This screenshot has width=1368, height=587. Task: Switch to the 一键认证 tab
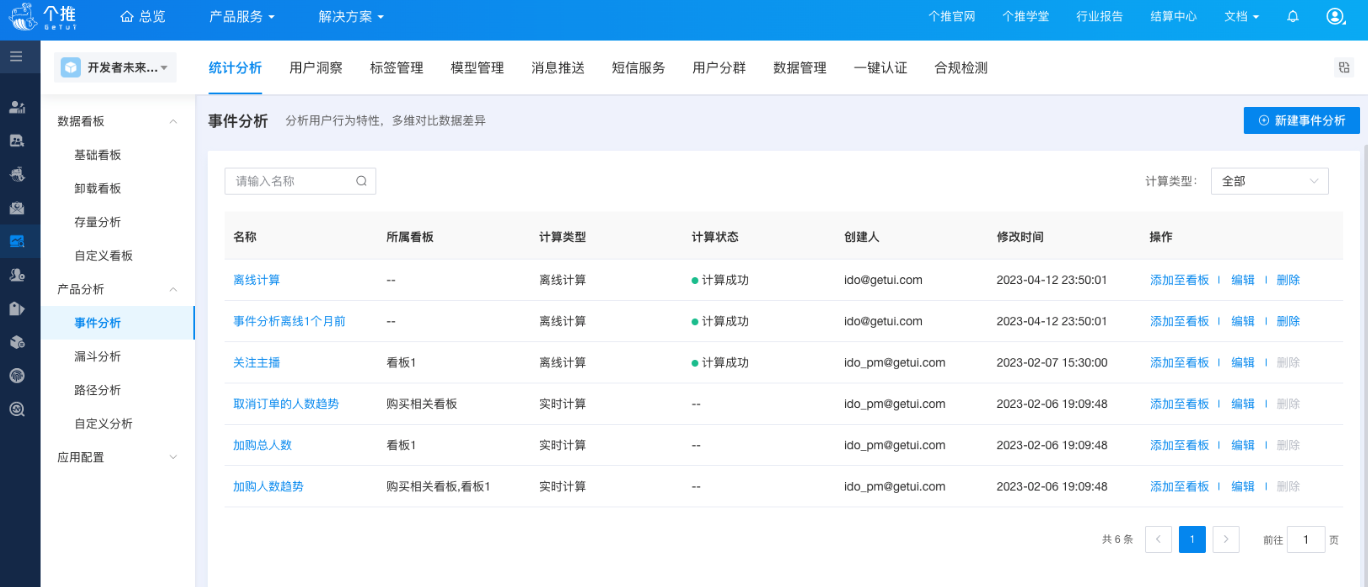click(x=881, y=68)
